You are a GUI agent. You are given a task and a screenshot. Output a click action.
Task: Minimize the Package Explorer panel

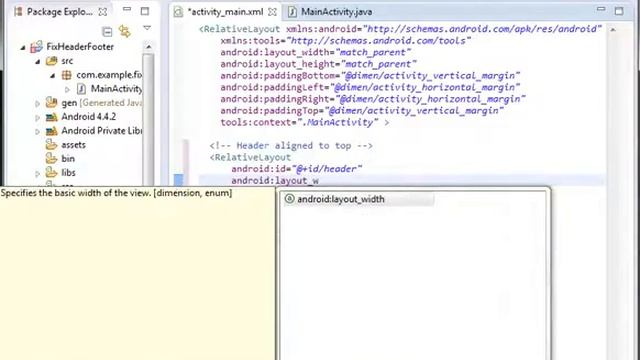tap(127, 9)
